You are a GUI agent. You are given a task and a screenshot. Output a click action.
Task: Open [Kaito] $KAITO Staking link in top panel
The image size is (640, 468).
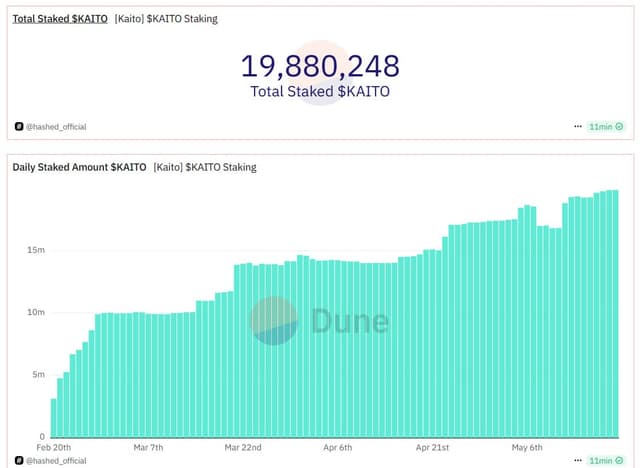pyautogui.click(x=166, y=19)
